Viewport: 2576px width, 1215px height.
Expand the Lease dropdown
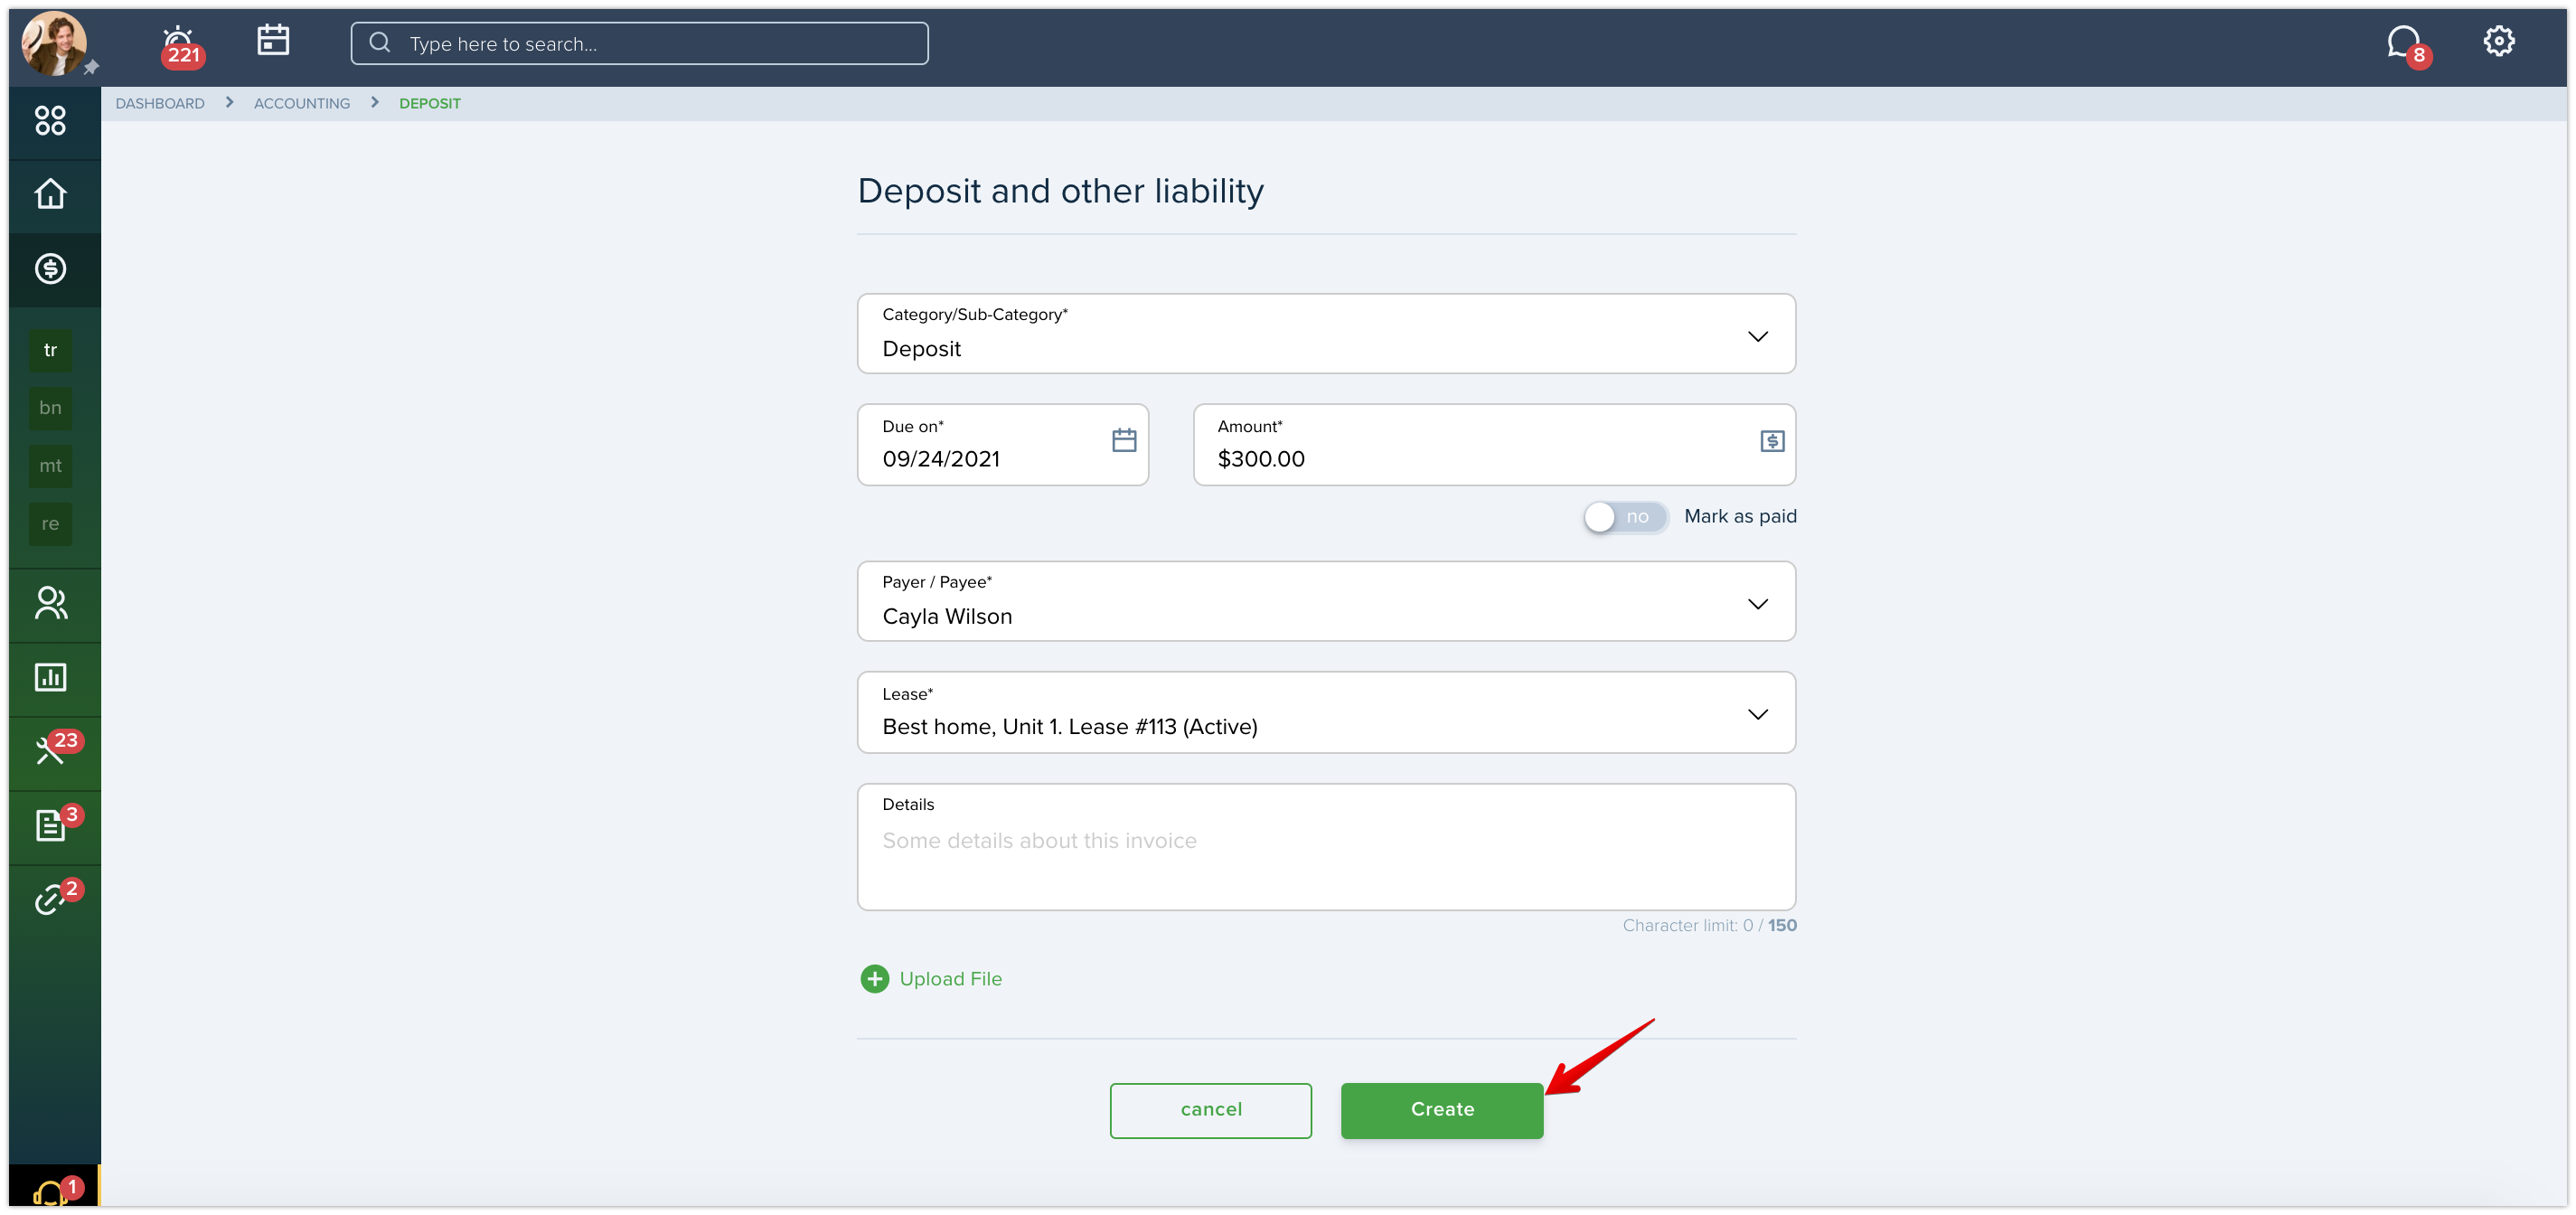pos(1326,712)
